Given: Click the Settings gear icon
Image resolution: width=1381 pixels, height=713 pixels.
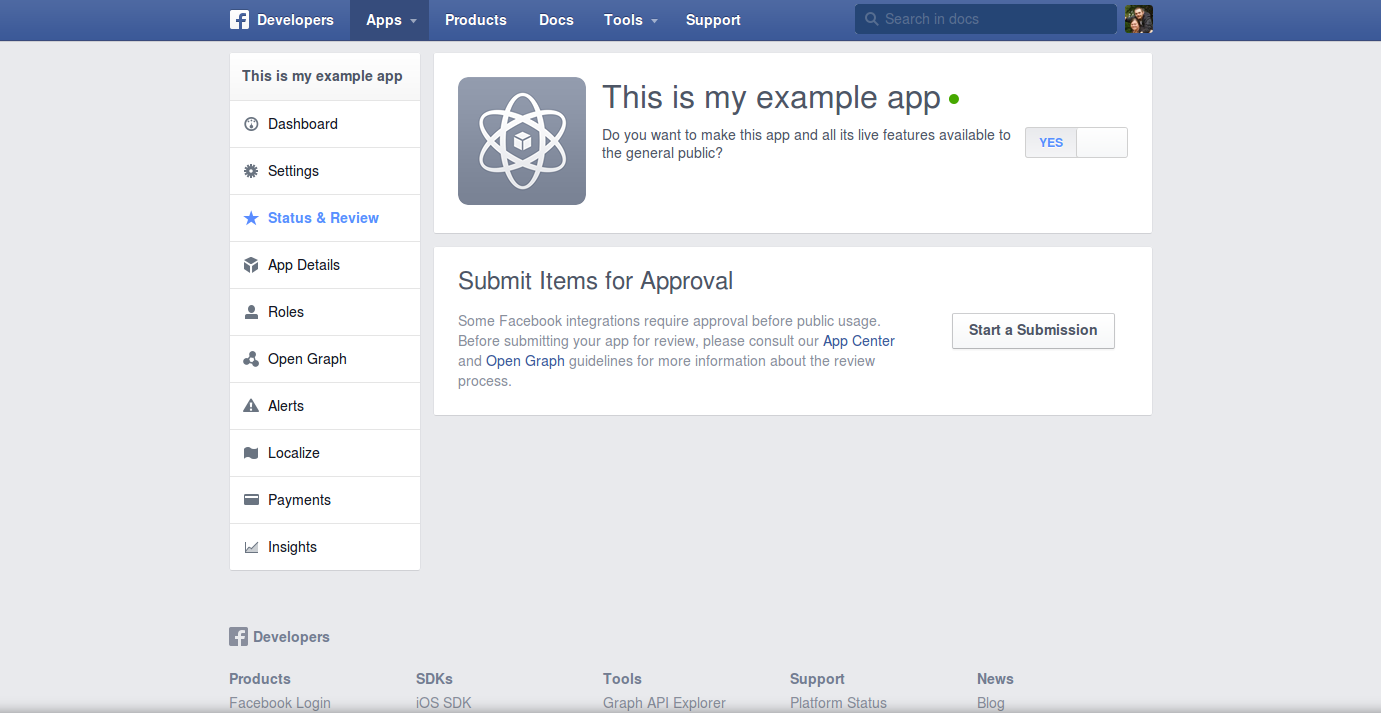Looking at the screenshot, I should (x=251, y=171).
